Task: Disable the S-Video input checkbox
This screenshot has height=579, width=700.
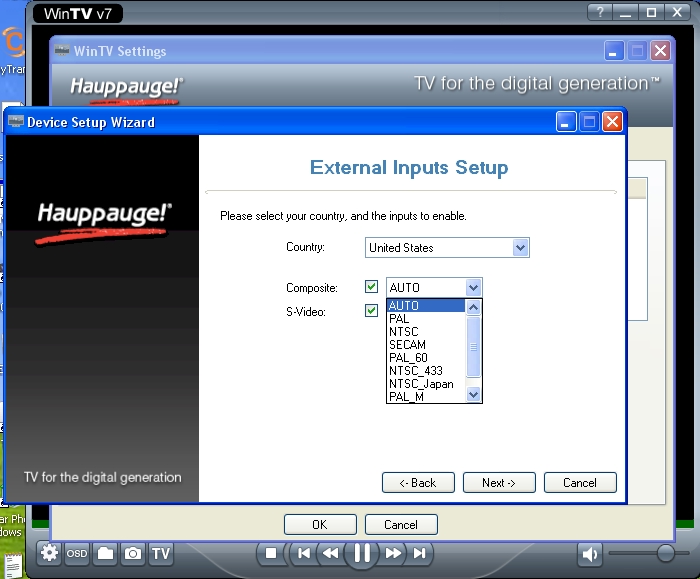Action: pos(371,310)
